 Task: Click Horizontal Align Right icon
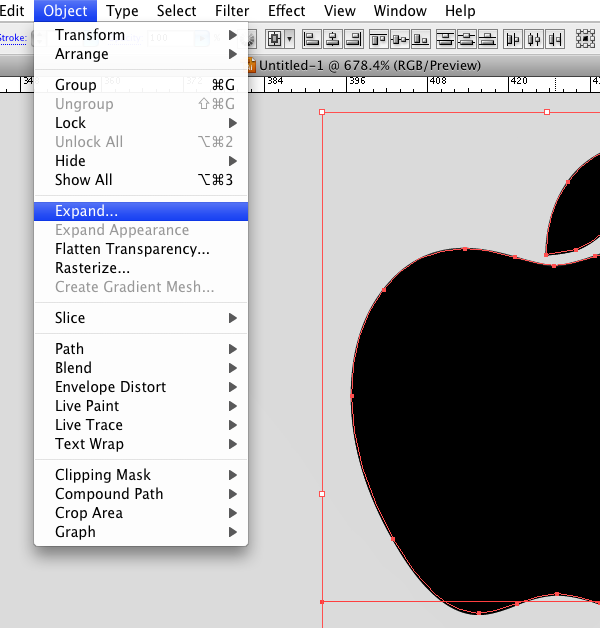point(354,39)
